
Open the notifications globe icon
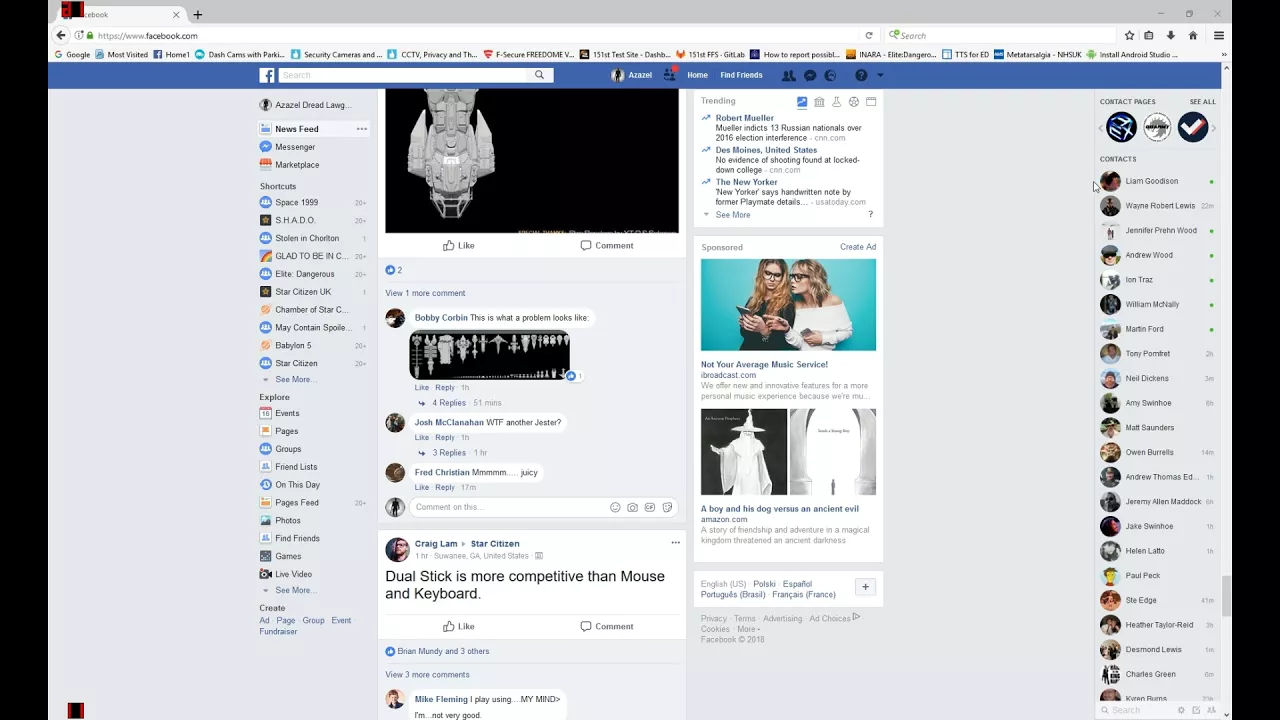click(x=830, y=75)
